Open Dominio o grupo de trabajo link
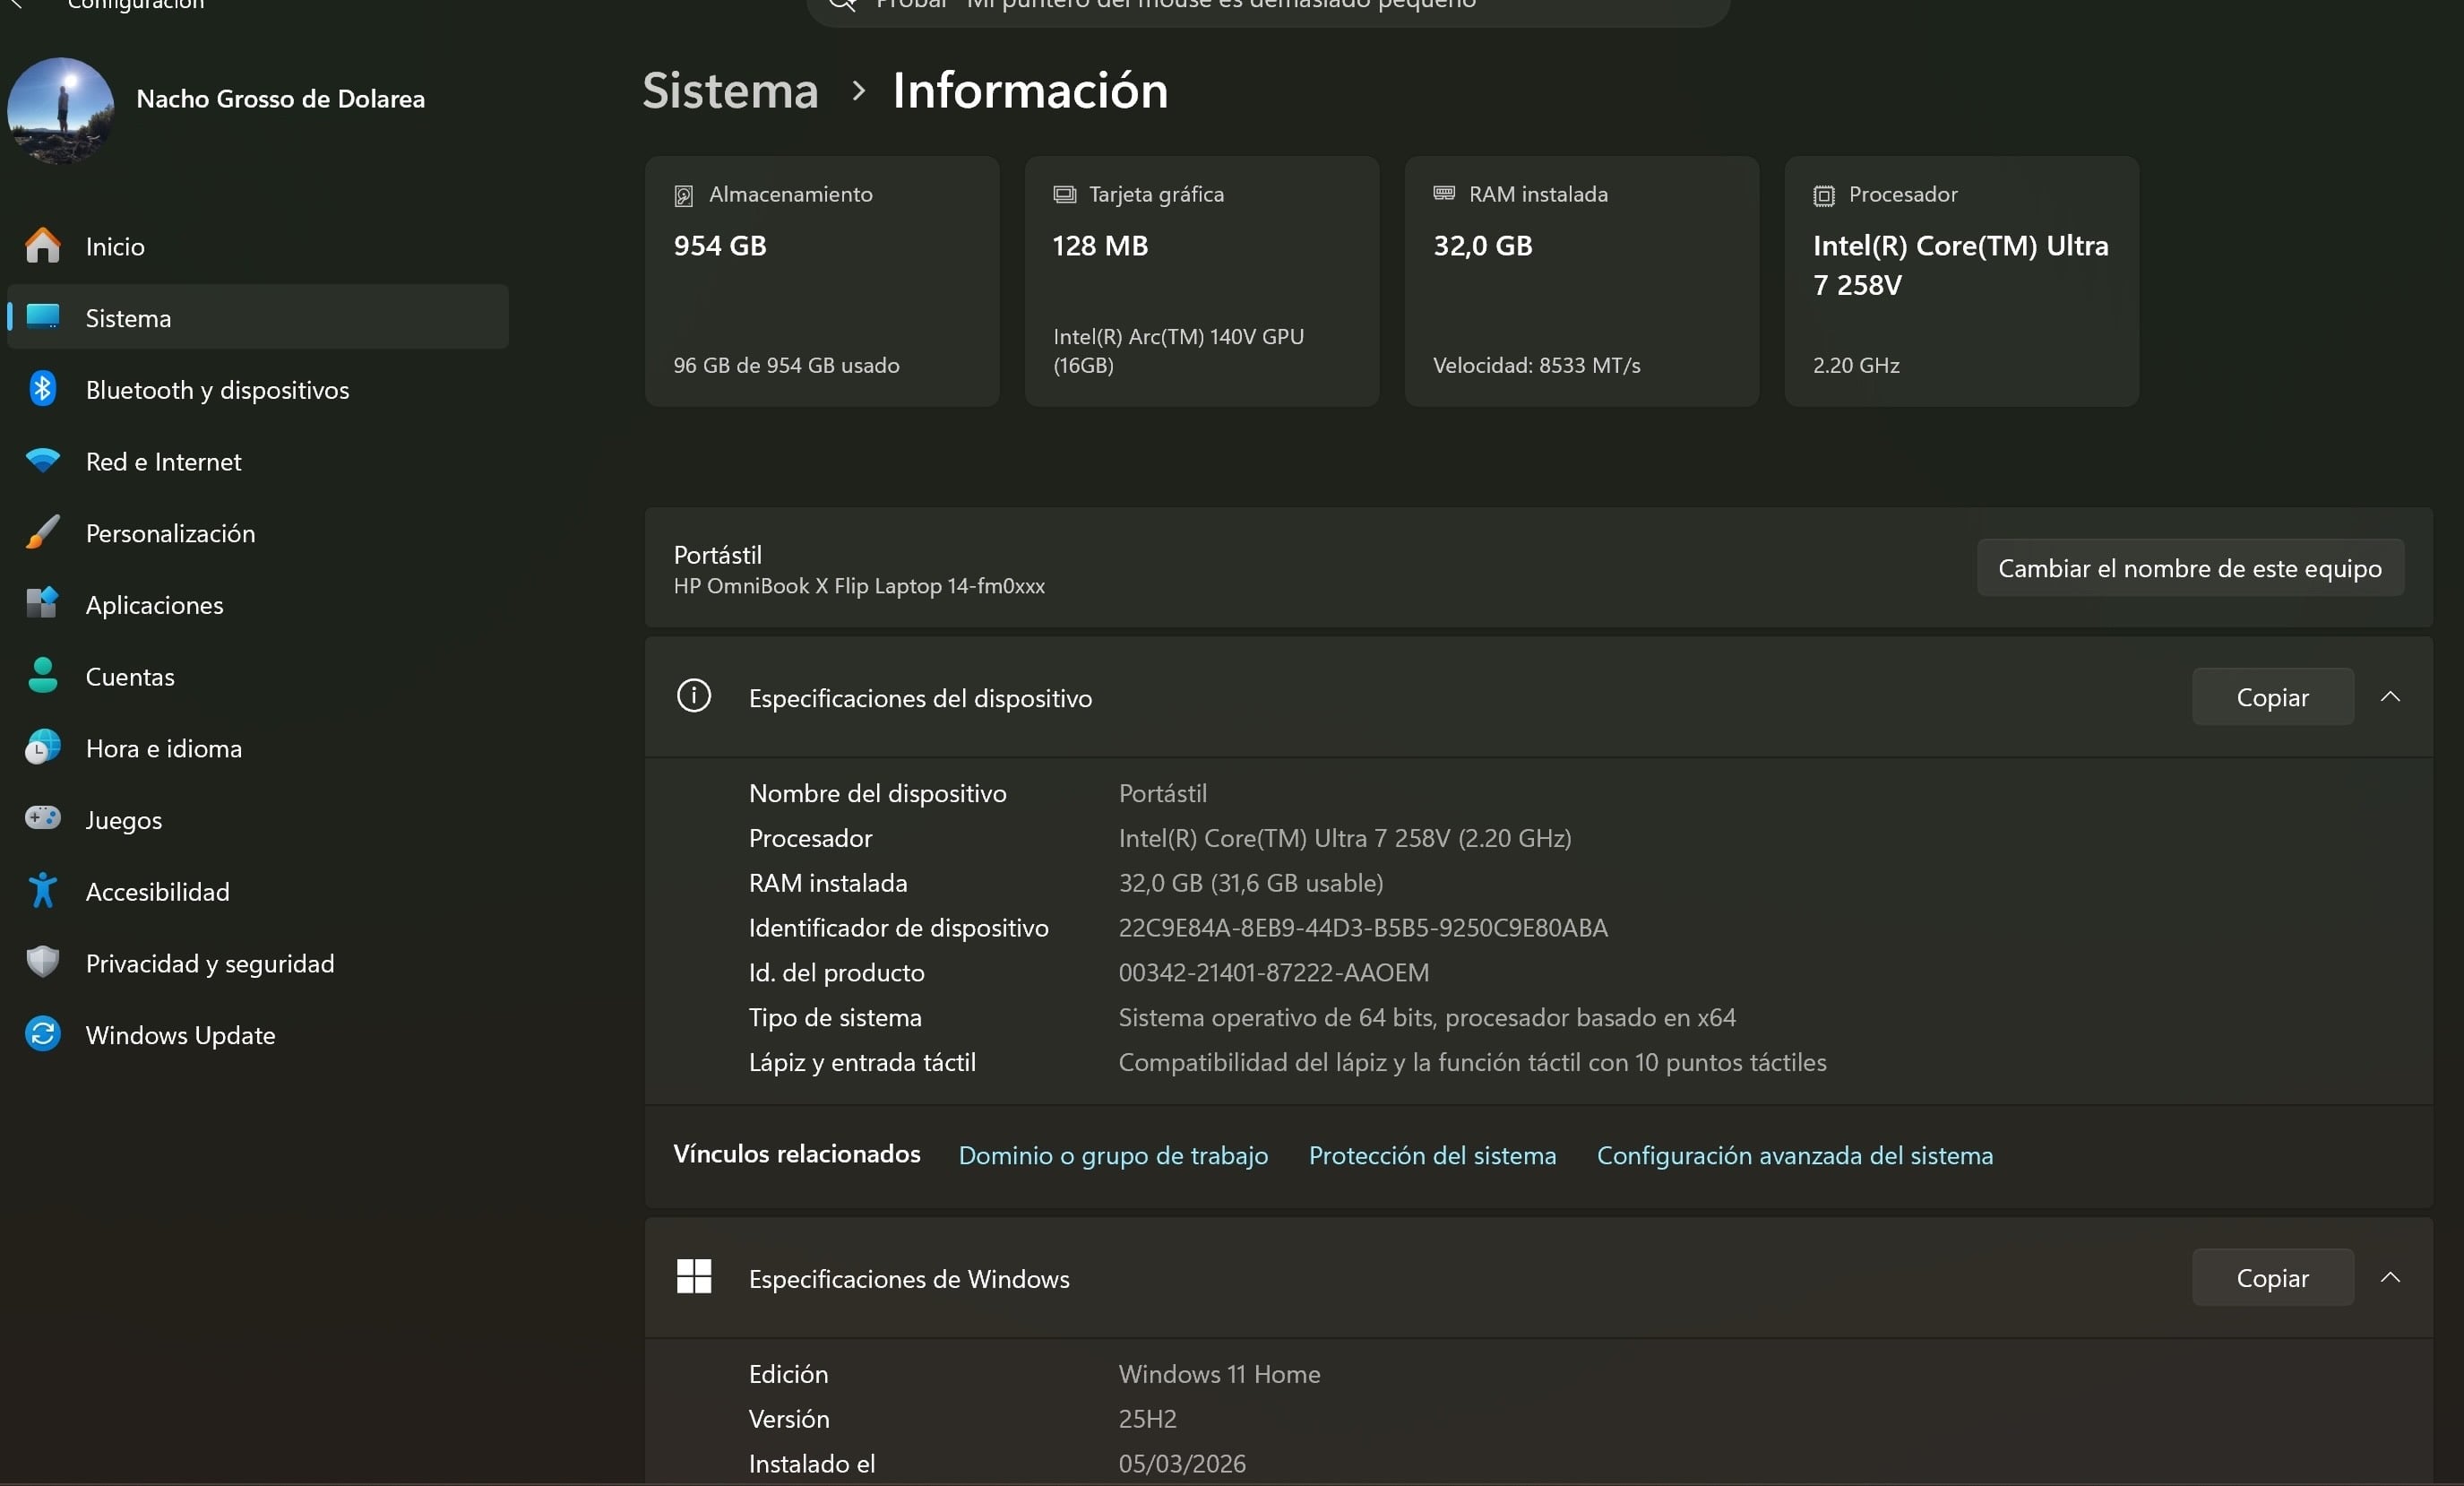Viewport: 2464px width, 1486px height. coord(1113,1155)
